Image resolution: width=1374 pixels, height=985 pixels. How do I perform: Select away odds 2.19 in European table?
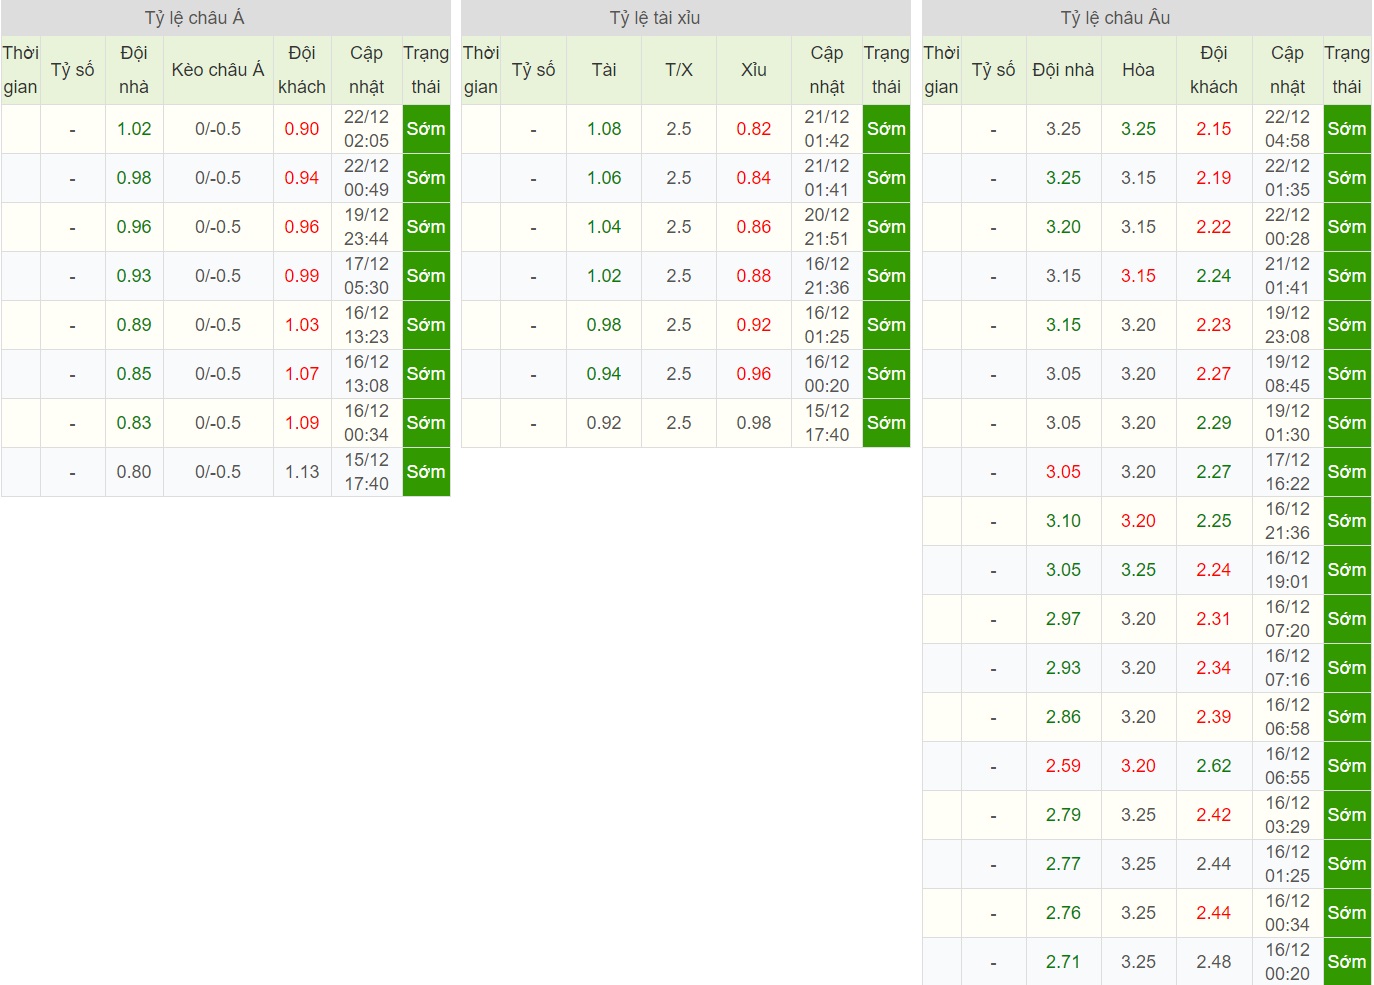click(1214, 178)
